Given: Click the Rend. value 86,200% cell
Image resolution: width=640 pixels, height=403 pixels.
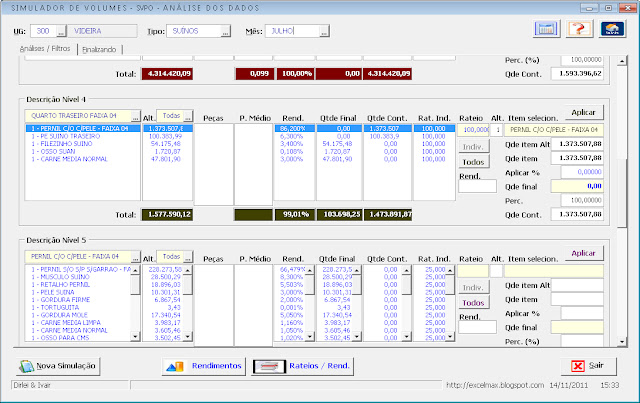Looking at the screenshot, I should pos(294,129).
